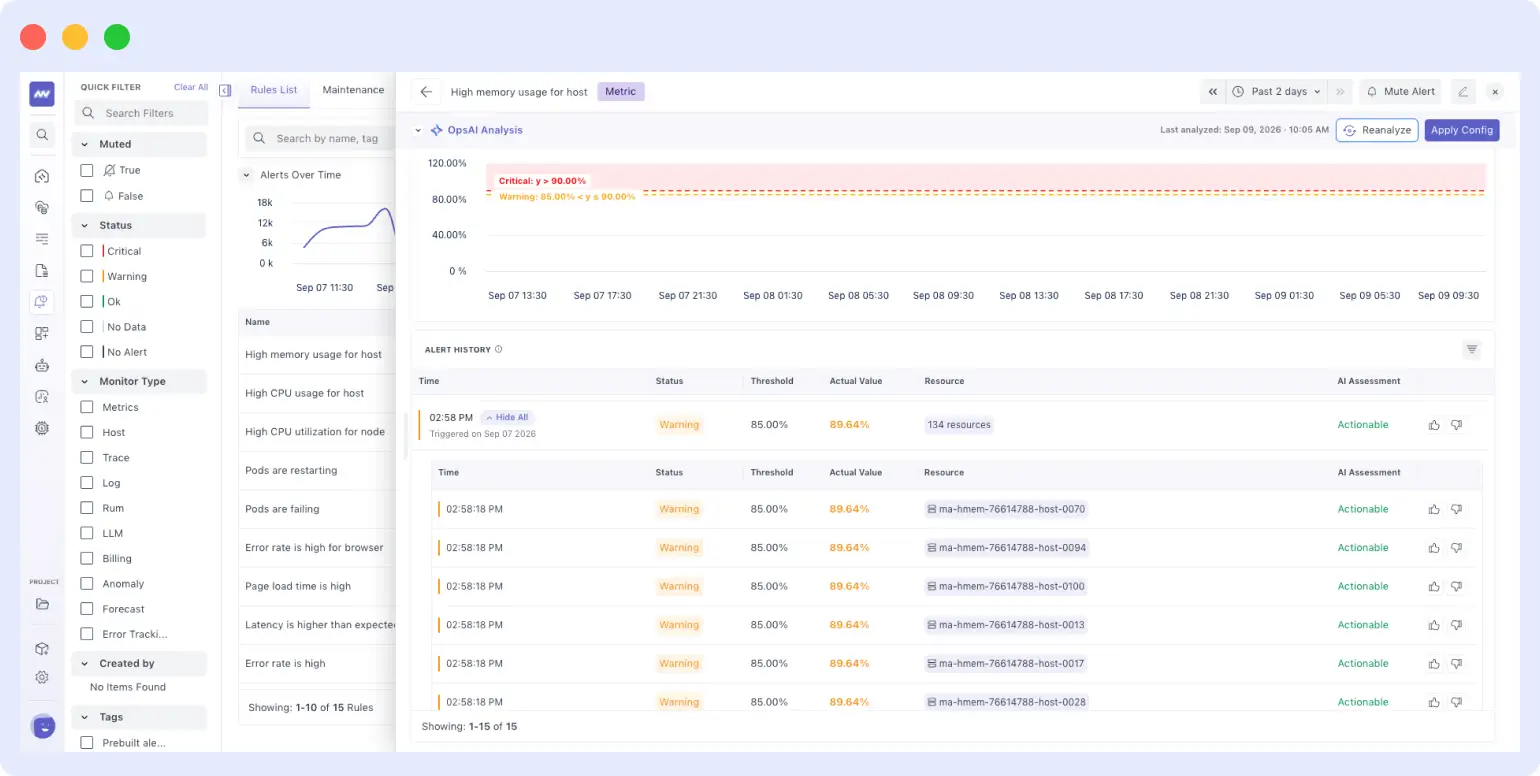Open the settings gear at sidebar bottom
1540x776 pixels.
42,677
